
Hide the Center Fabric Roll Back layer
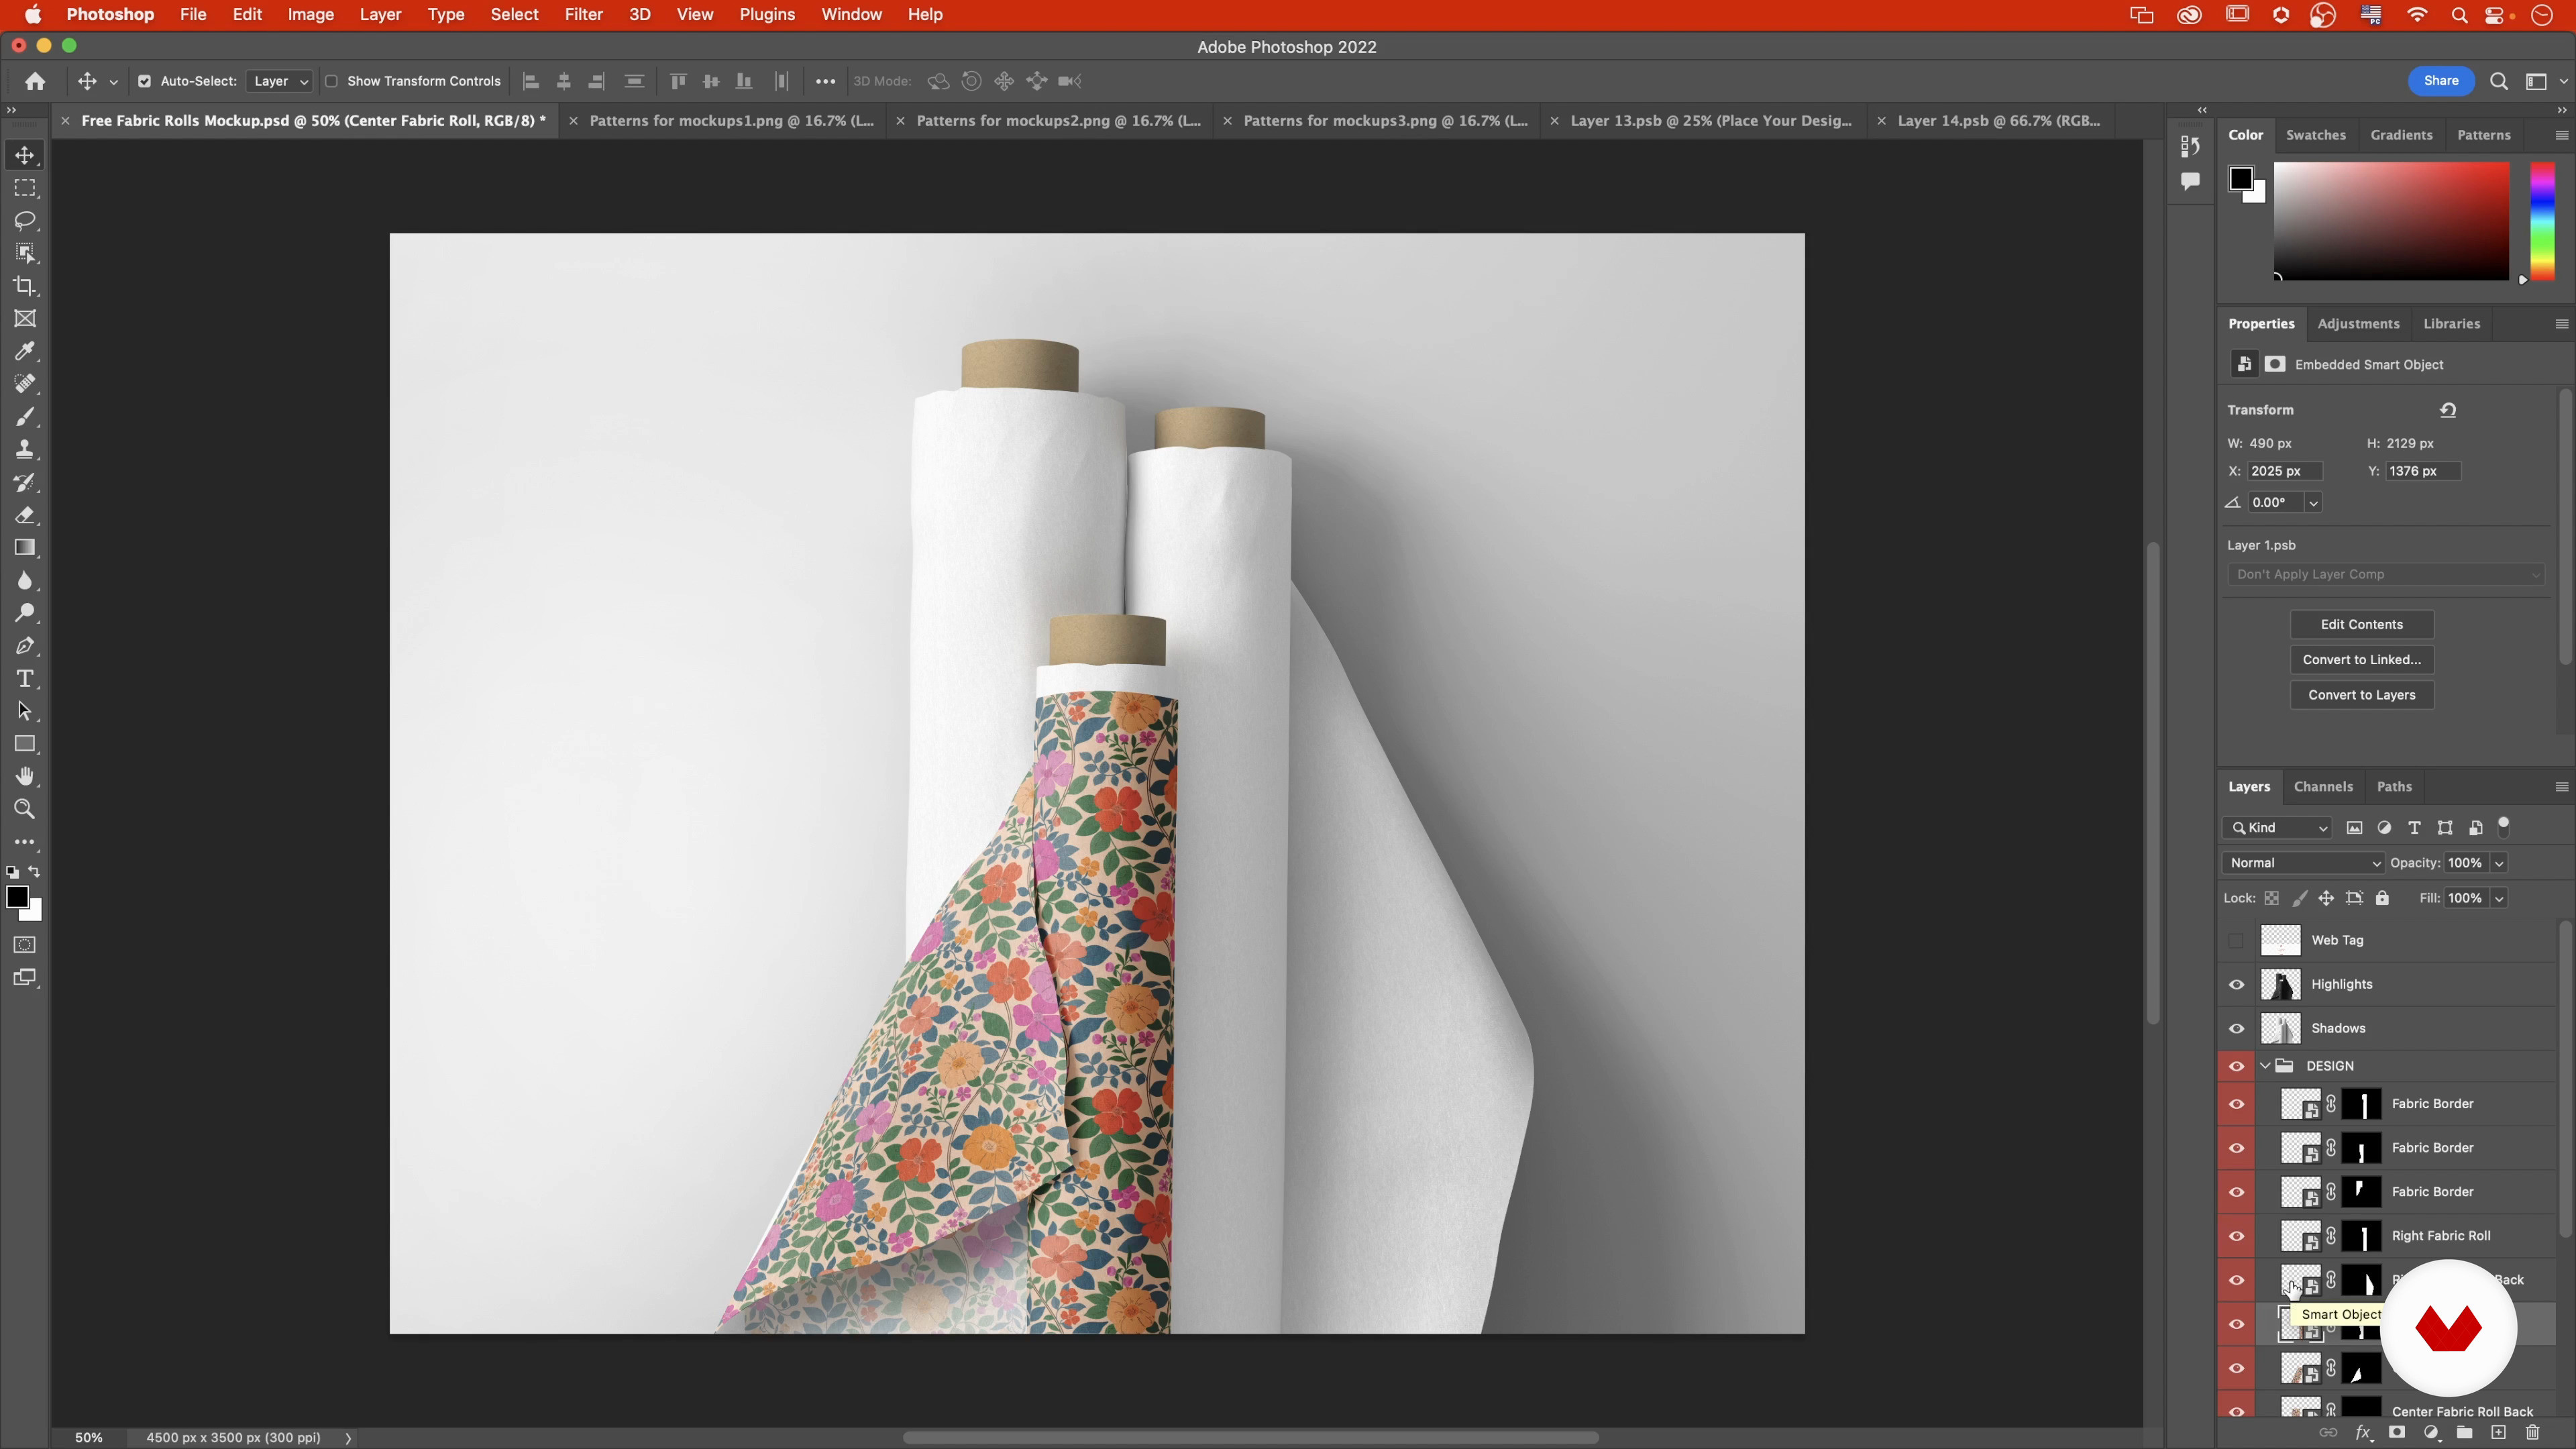click(x=2236, y=1411)
